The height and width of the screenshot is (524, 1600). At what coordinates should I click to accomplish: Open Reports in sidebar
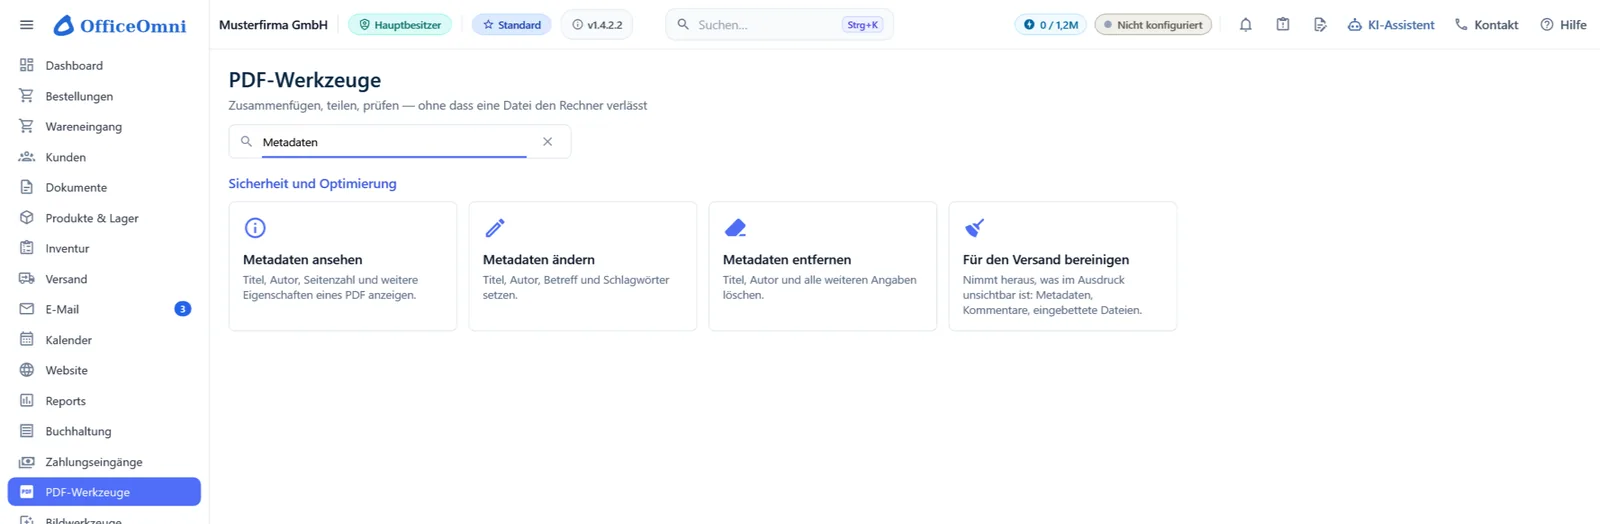tap(104, 401)
